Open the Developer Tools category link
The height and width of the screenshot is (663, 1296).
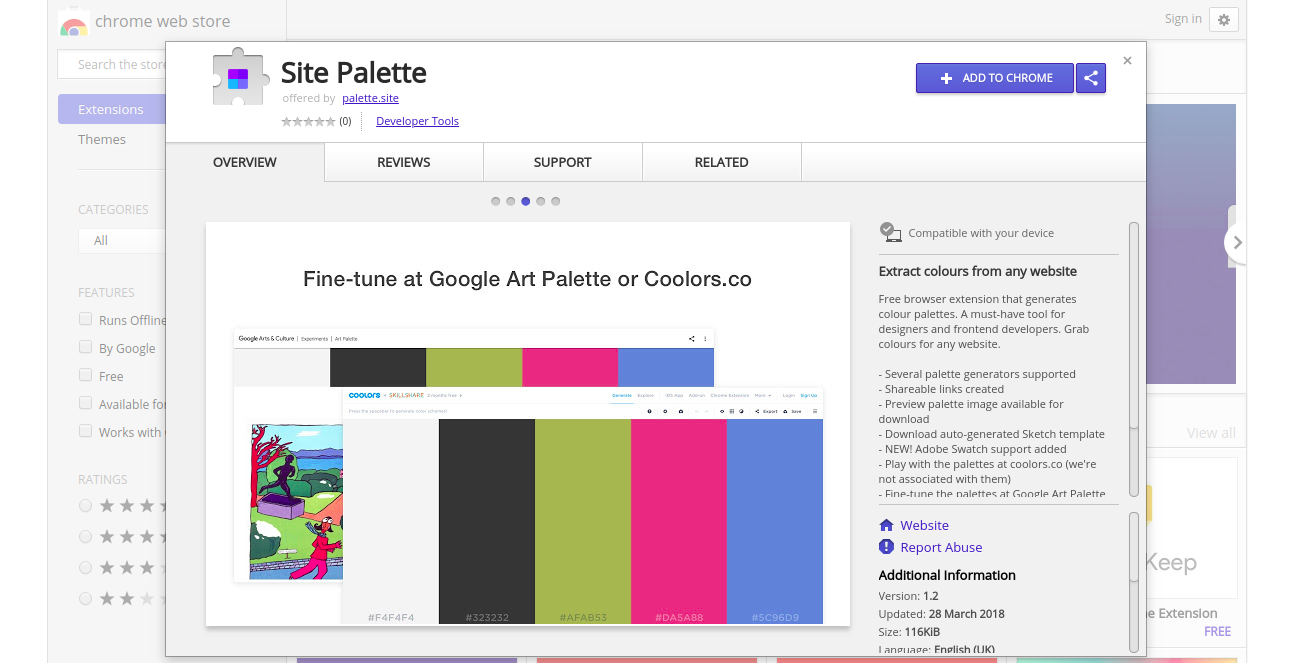click(x=417, y=121)
